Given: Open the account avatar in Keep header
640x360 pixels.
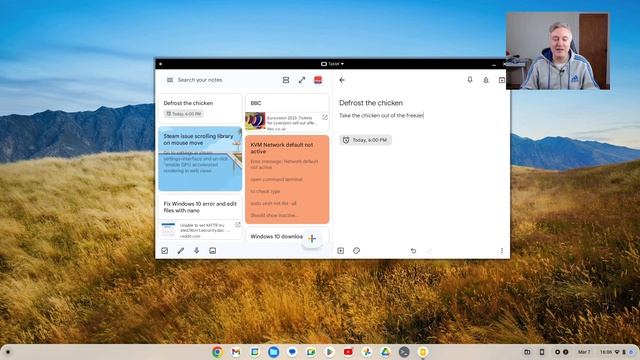Looking at the screenshot, I should 318,80.
